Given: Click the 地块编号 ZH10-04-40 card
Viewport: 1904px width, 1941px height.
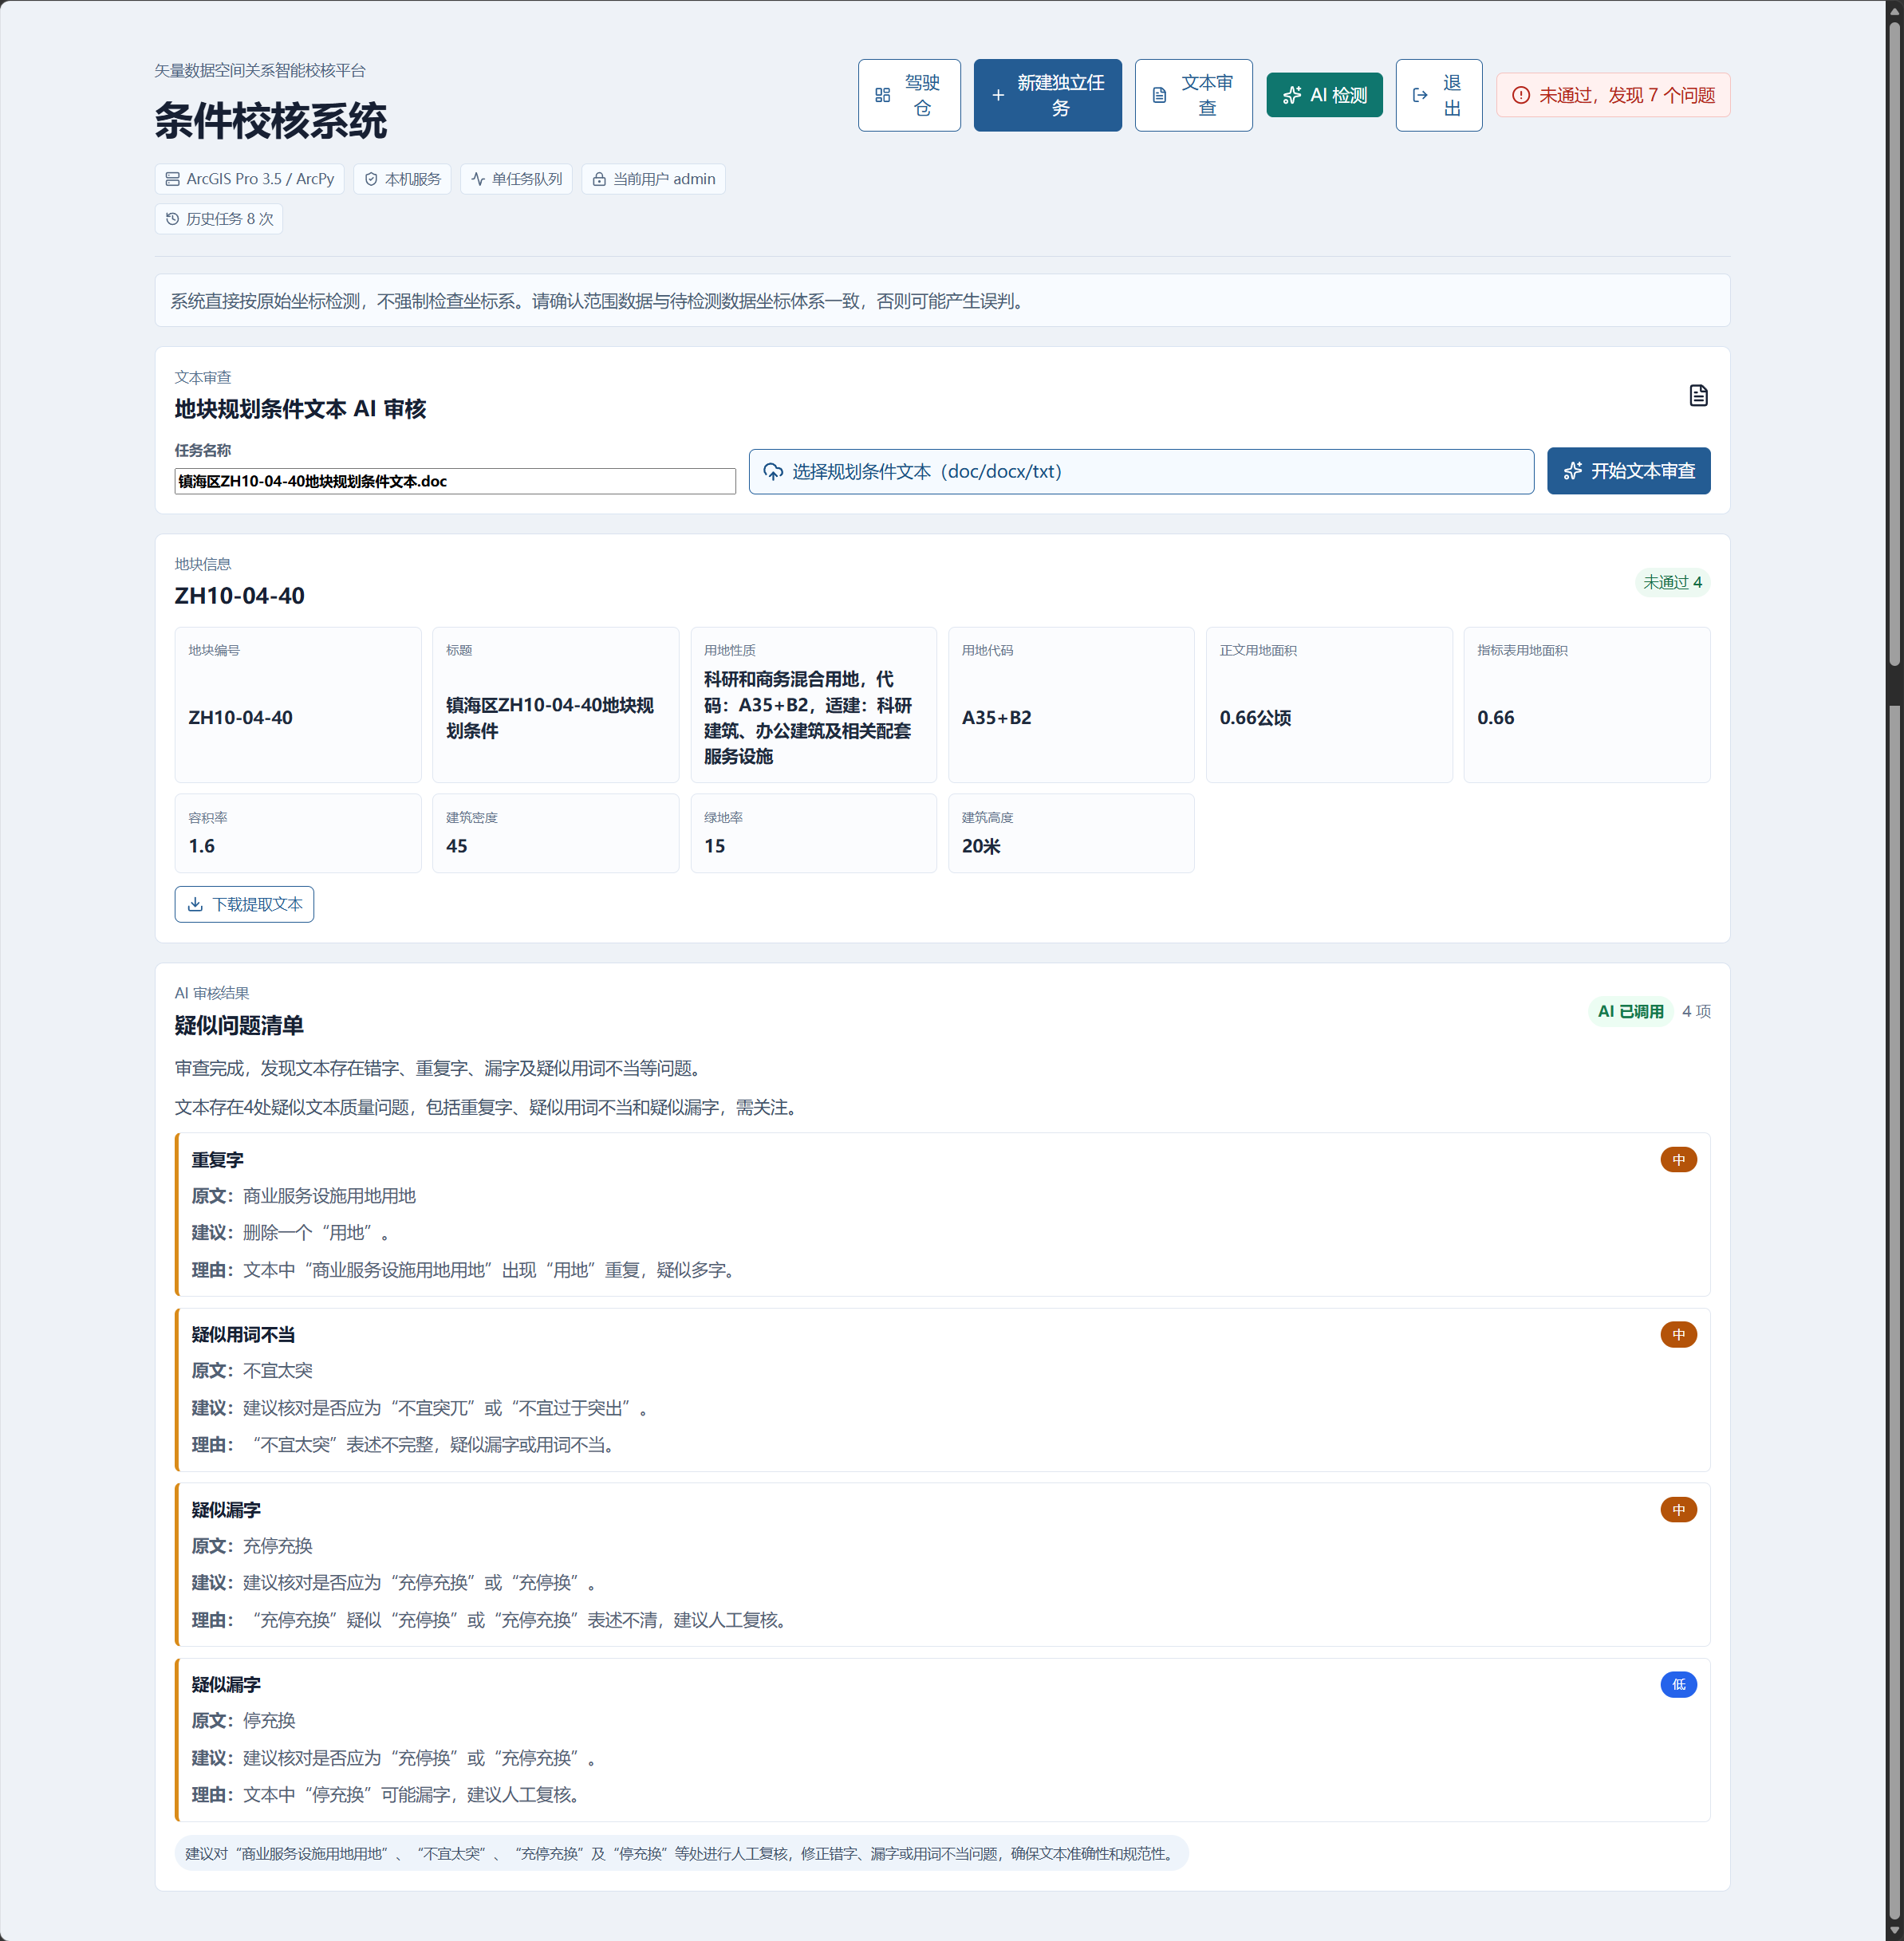Looking at the screenshot, I should (298, 705).
